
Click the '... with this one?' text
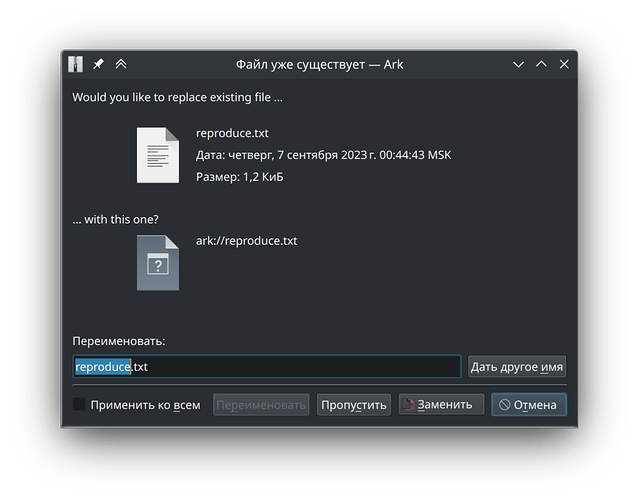coord(115,220)
